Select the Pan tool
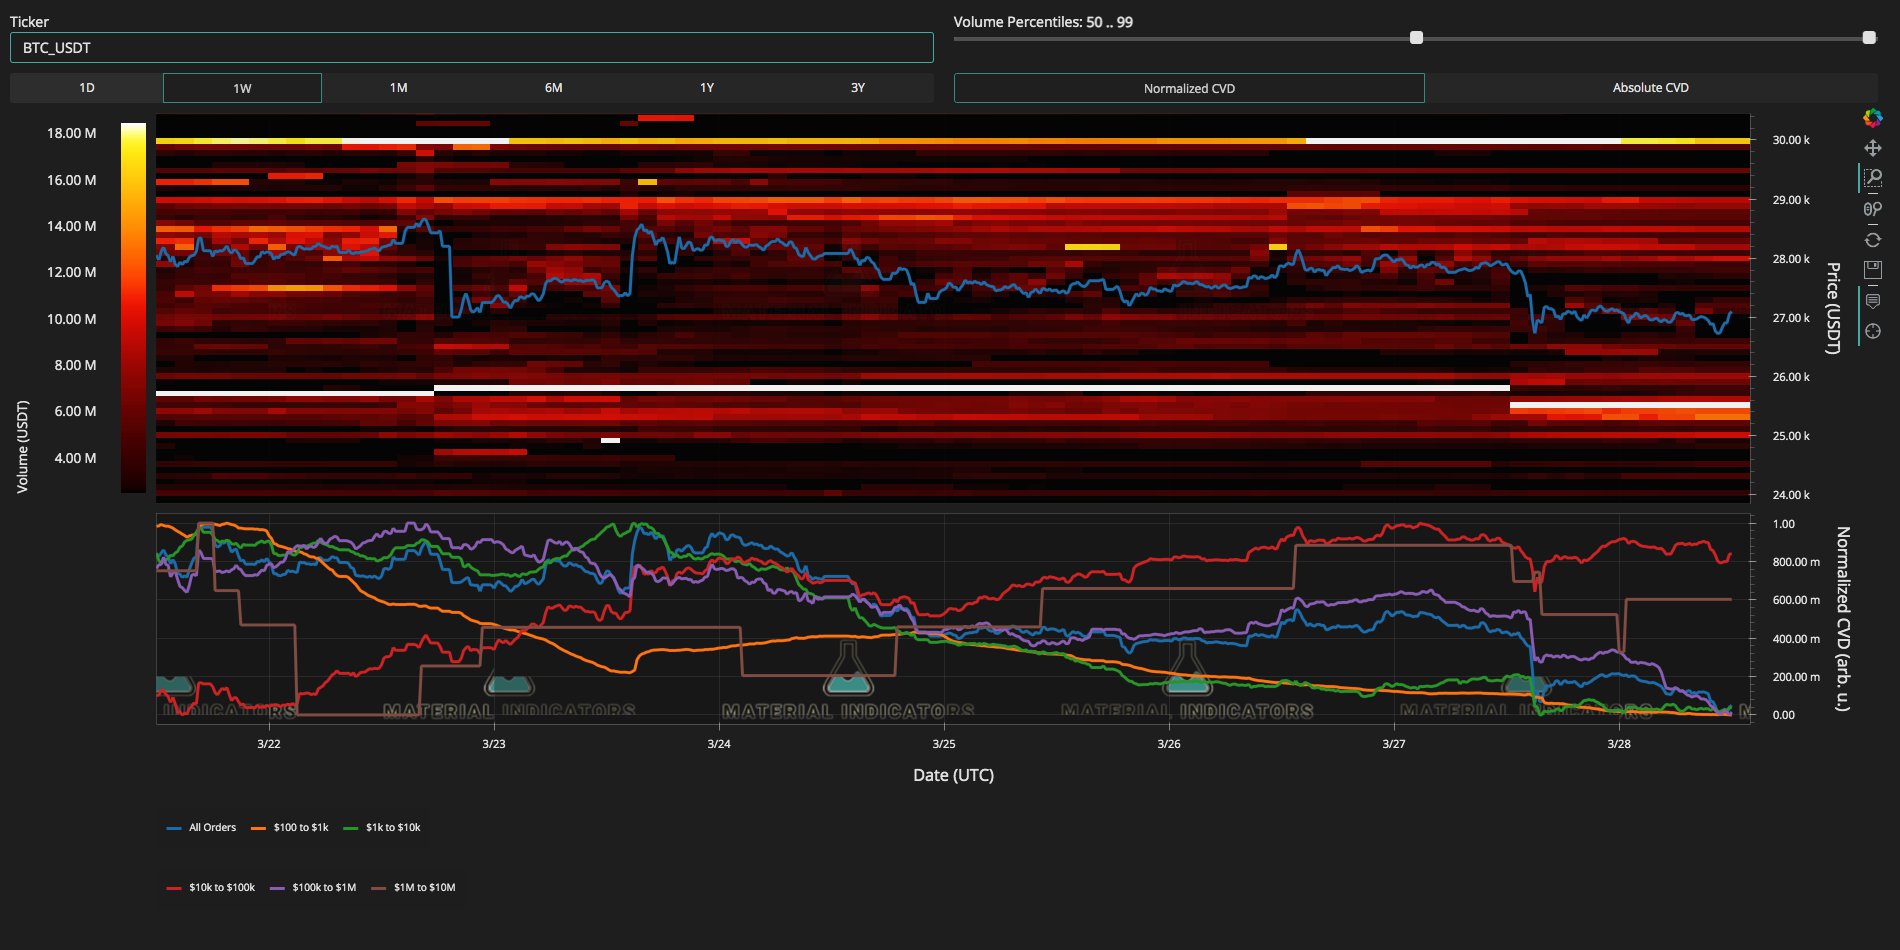The width and height of the screenshot is (1900, 950). [x=1873, y=148]
